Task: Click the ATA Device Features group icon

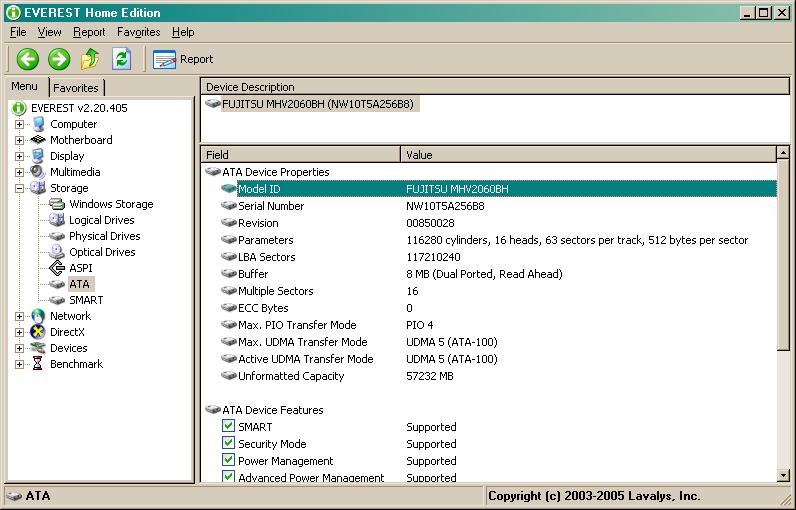Action: 213,409
